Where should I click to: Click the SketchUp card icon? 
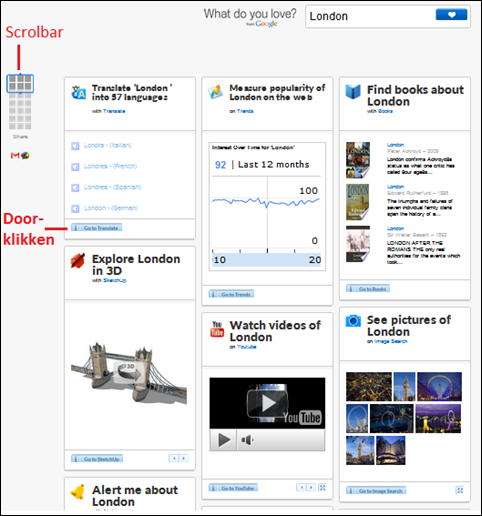pos(78,261)
